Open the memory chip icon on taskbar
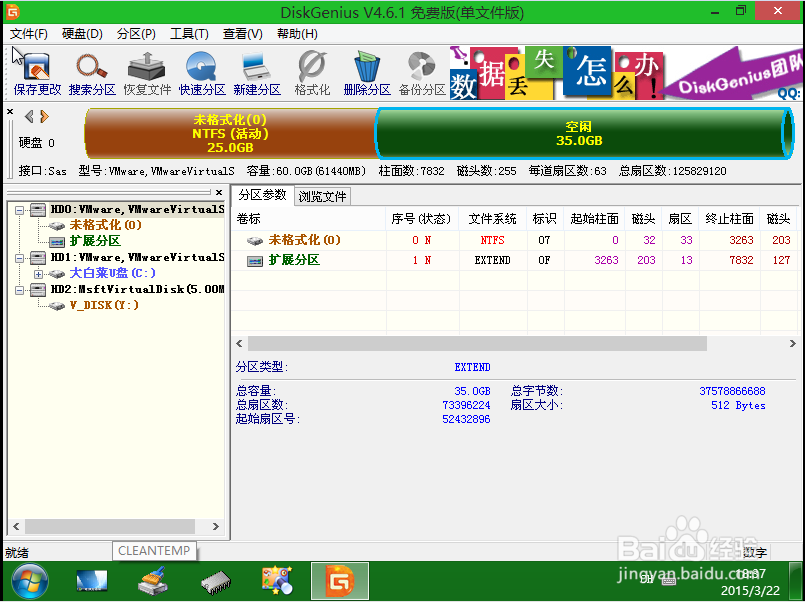This screenshot has height=602, width=805. [x=216, y=582]
